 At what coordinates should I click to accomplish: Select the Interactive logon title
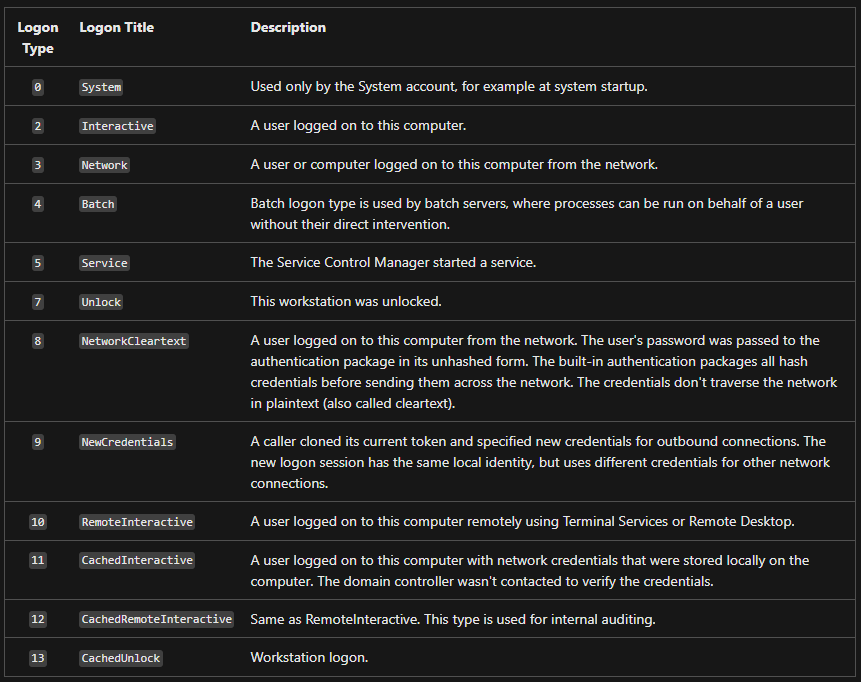click(118, 126)
